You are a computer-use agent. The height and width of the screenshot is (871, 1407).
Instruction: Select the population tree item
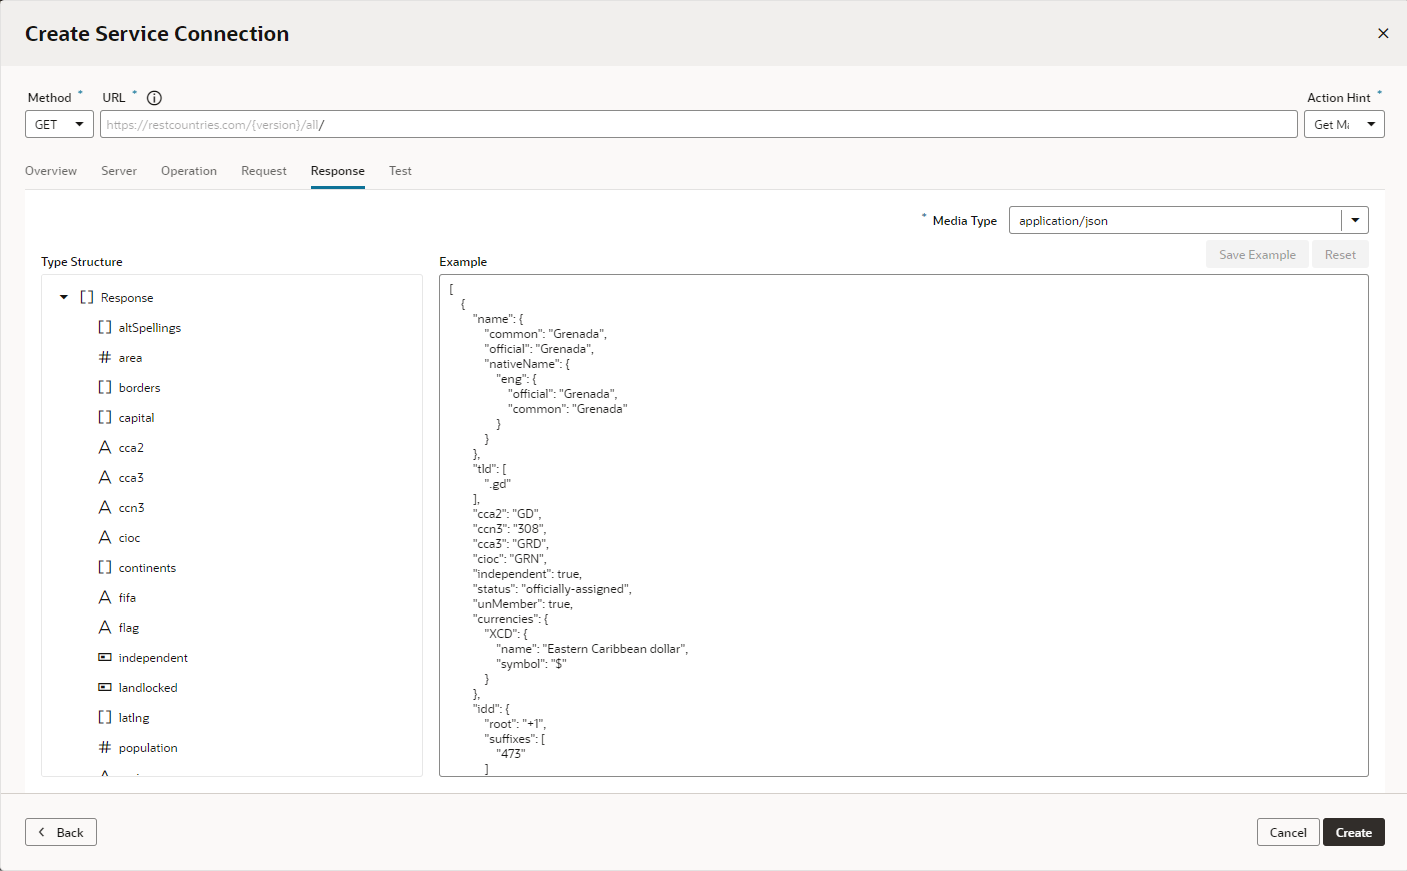(148, 748)
